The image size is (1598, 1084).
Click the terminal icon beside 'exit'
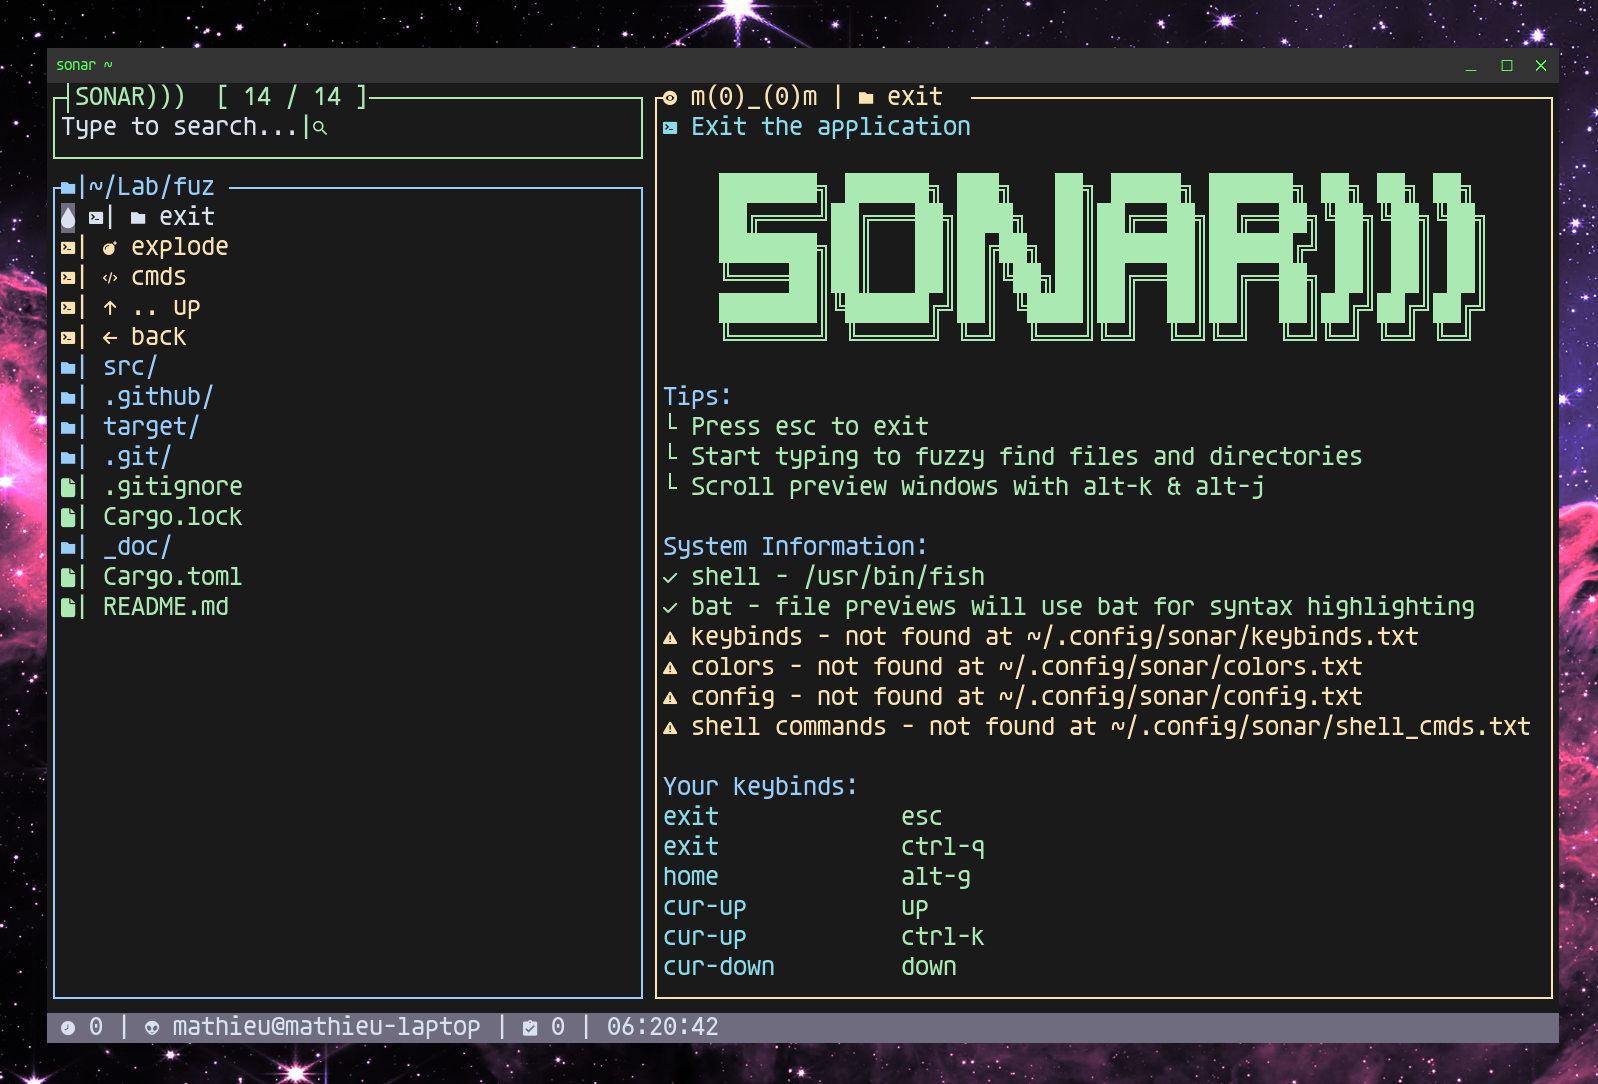(96, 218)
